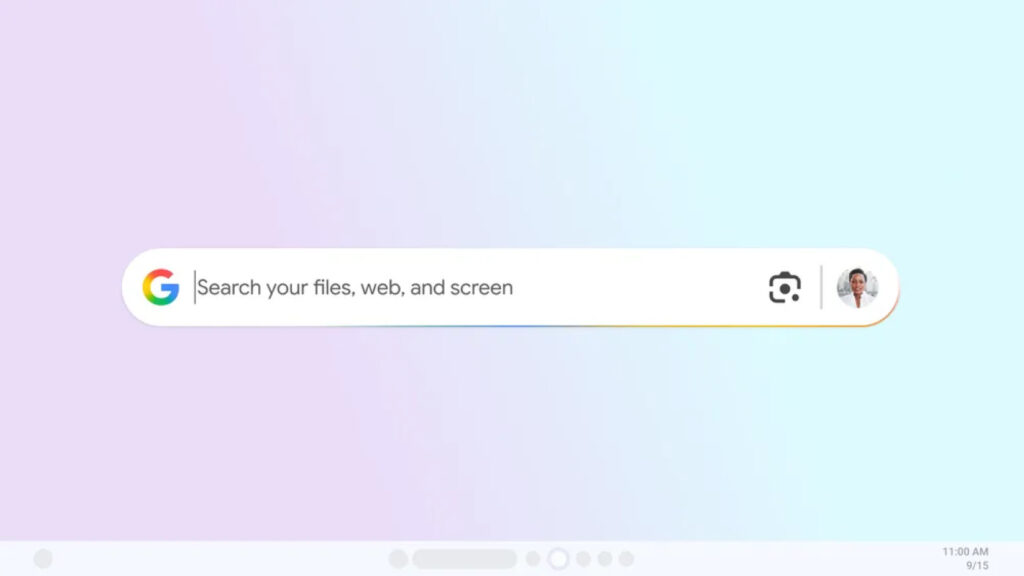The width and height of the screenshot is (1024, 576).
Task: Click the shelf dot just right of the ring
Action: [583, 559]
